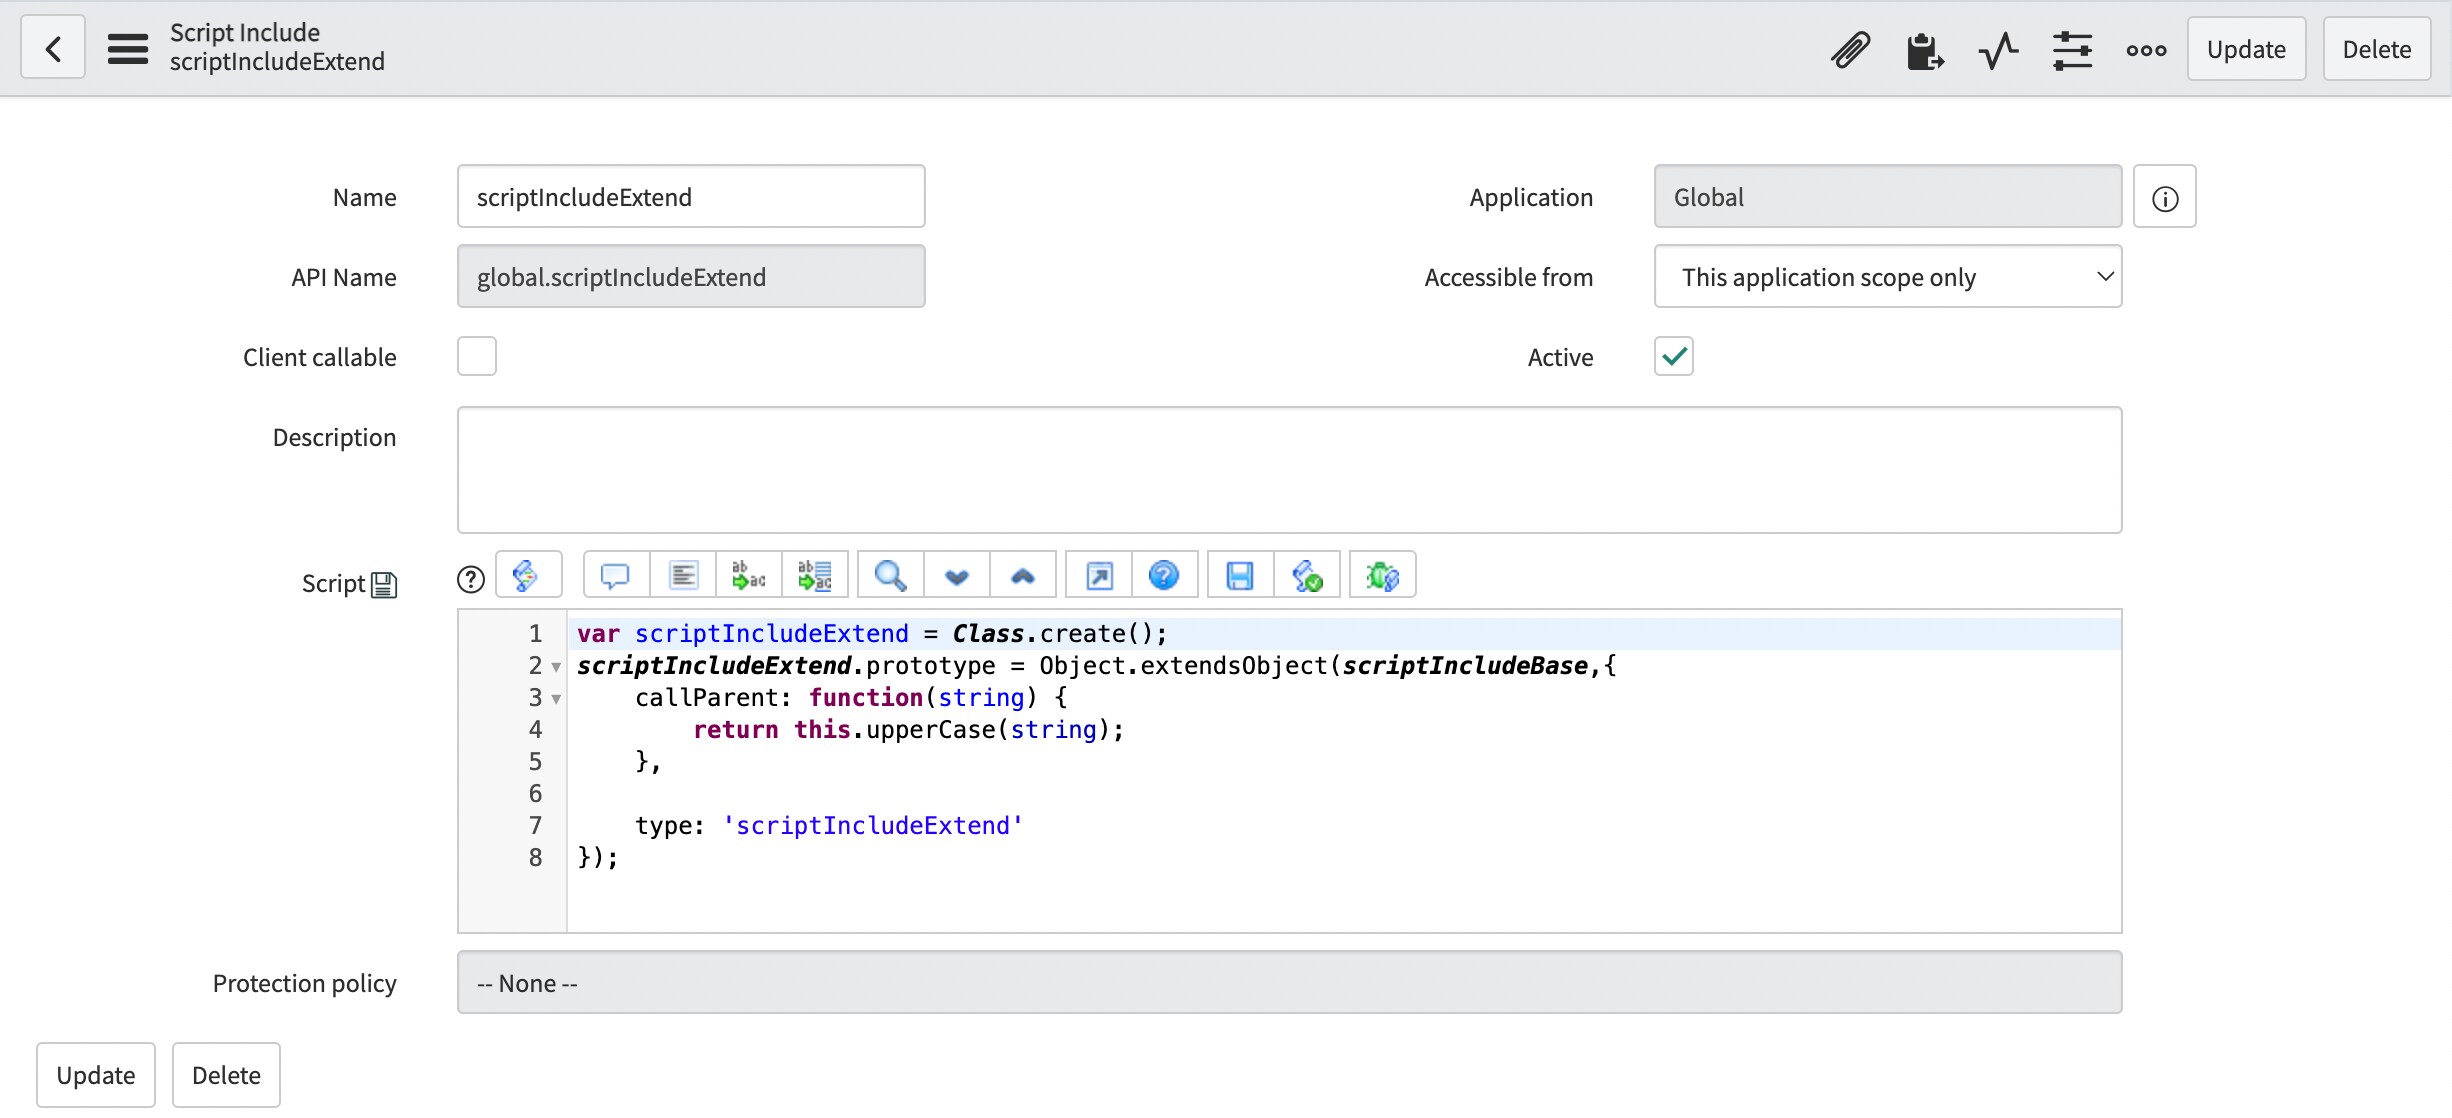Click into the Name input field

click(691, 197)
